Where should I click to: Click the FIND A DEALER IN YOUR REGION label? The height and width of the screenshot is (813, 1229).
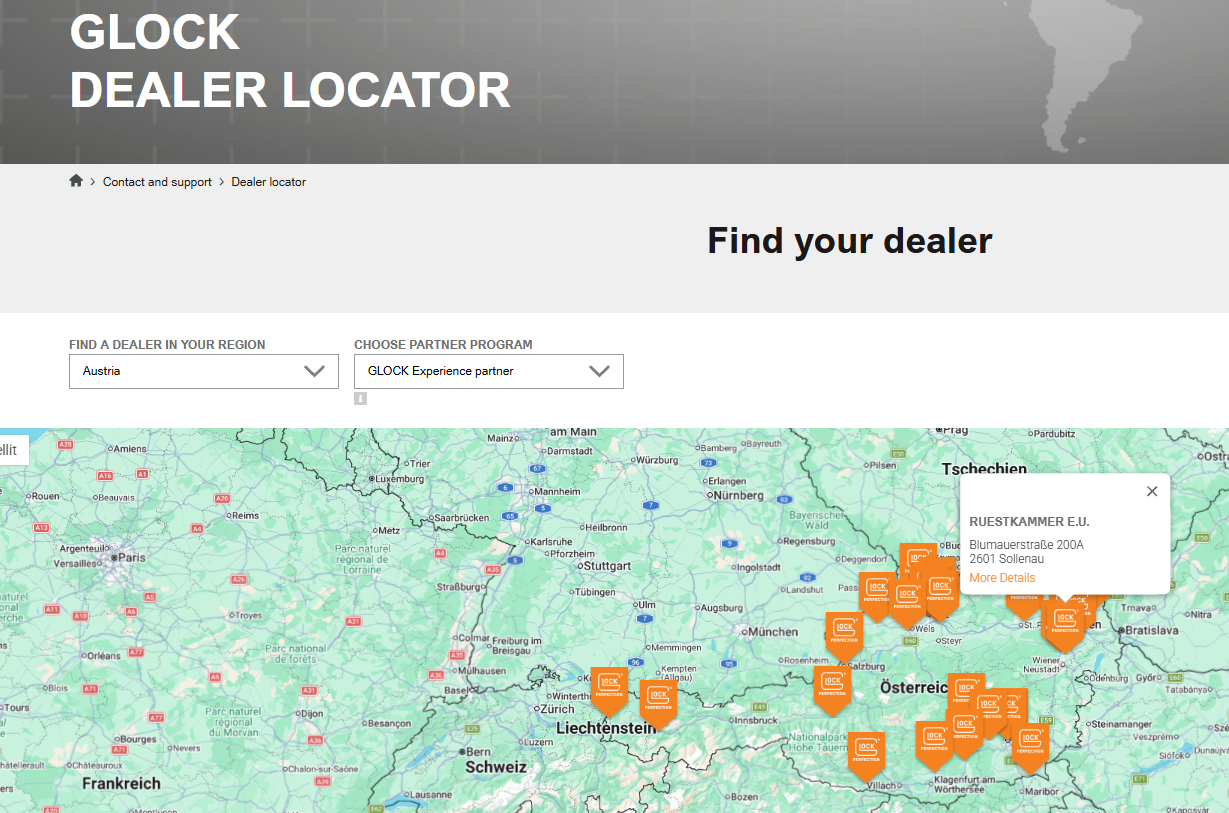pyautogui.click(x=167, y=345)
